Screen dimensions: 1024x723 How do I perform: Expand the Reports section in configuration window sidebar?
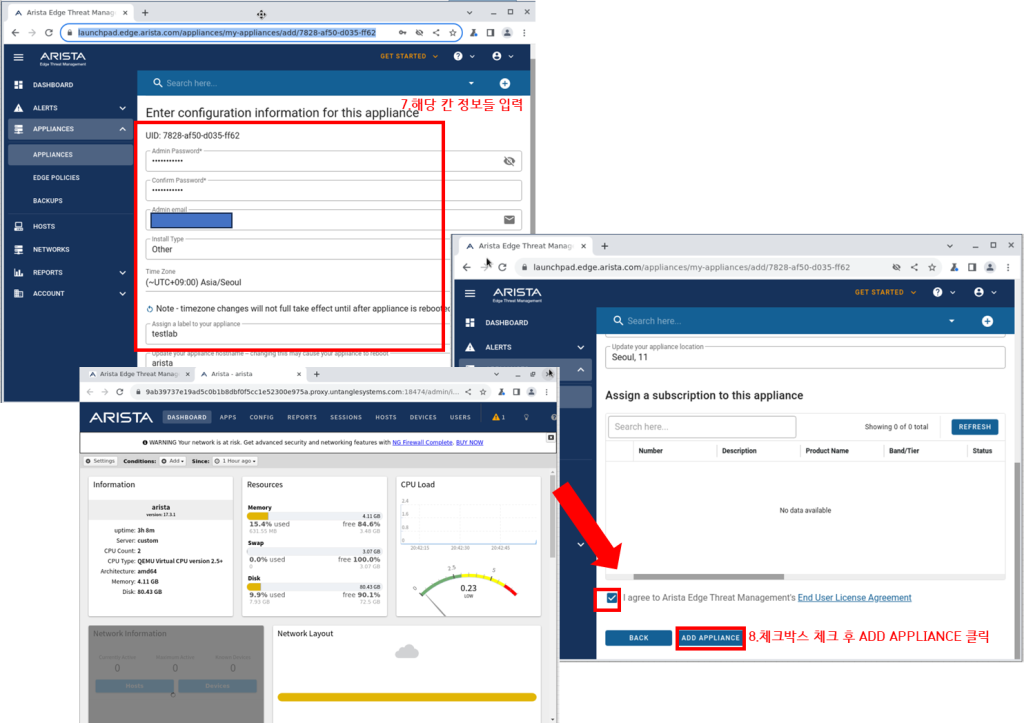tap(123, 272)
